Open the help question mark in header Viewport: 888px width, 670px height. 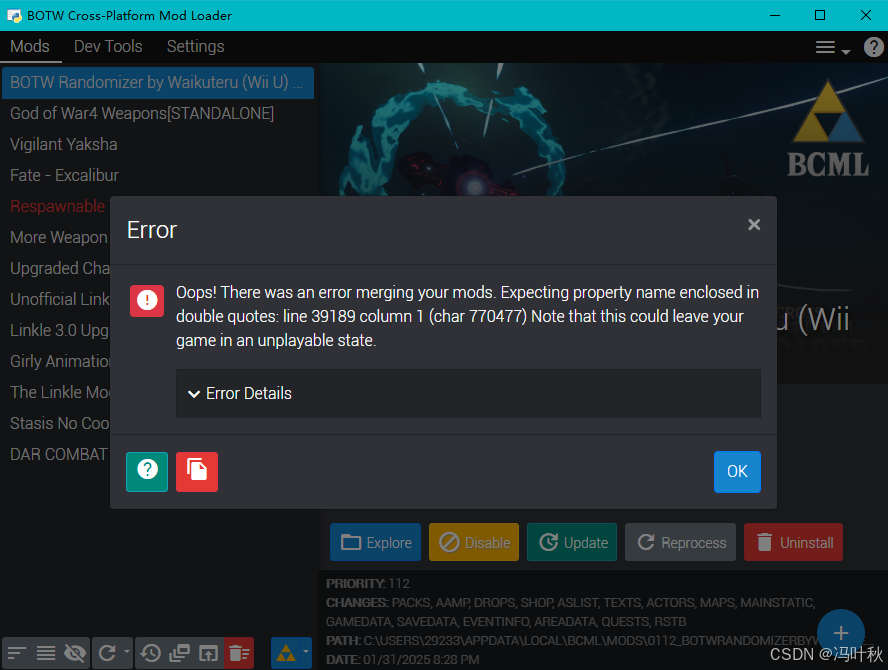pyautogui.click(x=873, y=47)
